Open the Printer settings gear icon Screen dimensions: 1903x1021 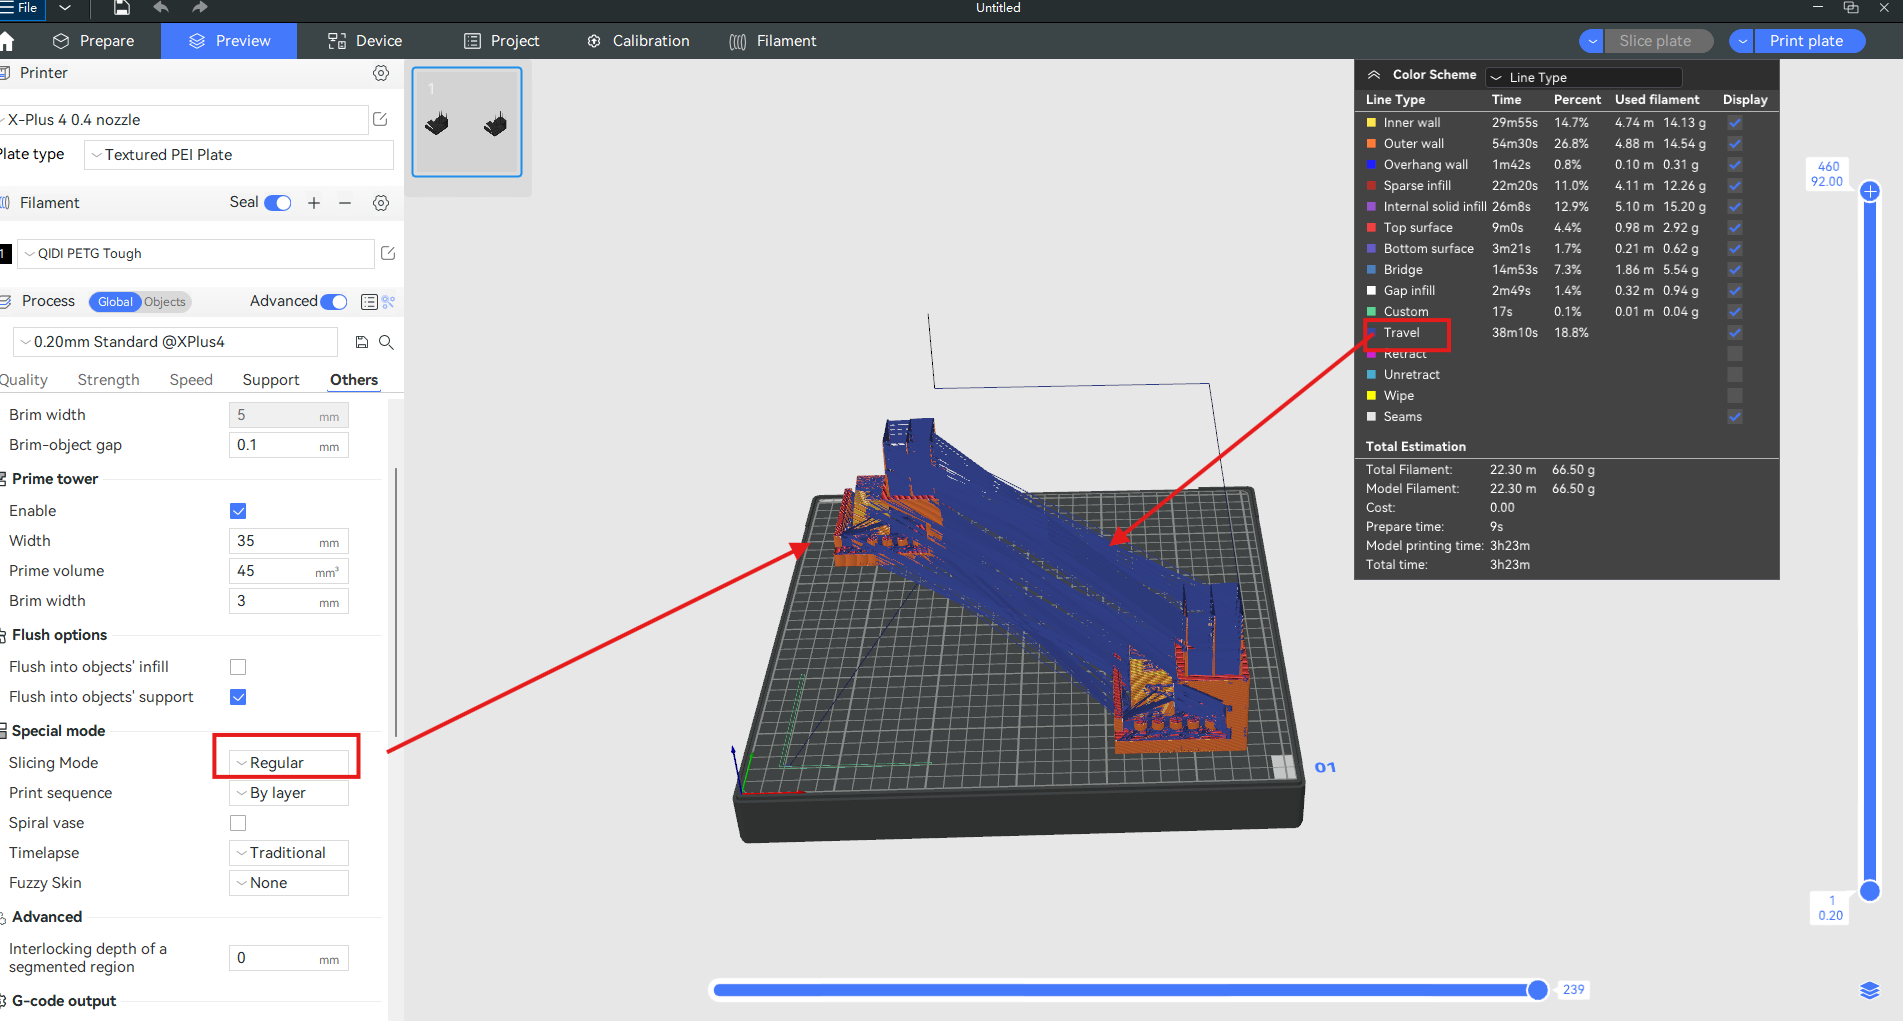tap(380, 72)
